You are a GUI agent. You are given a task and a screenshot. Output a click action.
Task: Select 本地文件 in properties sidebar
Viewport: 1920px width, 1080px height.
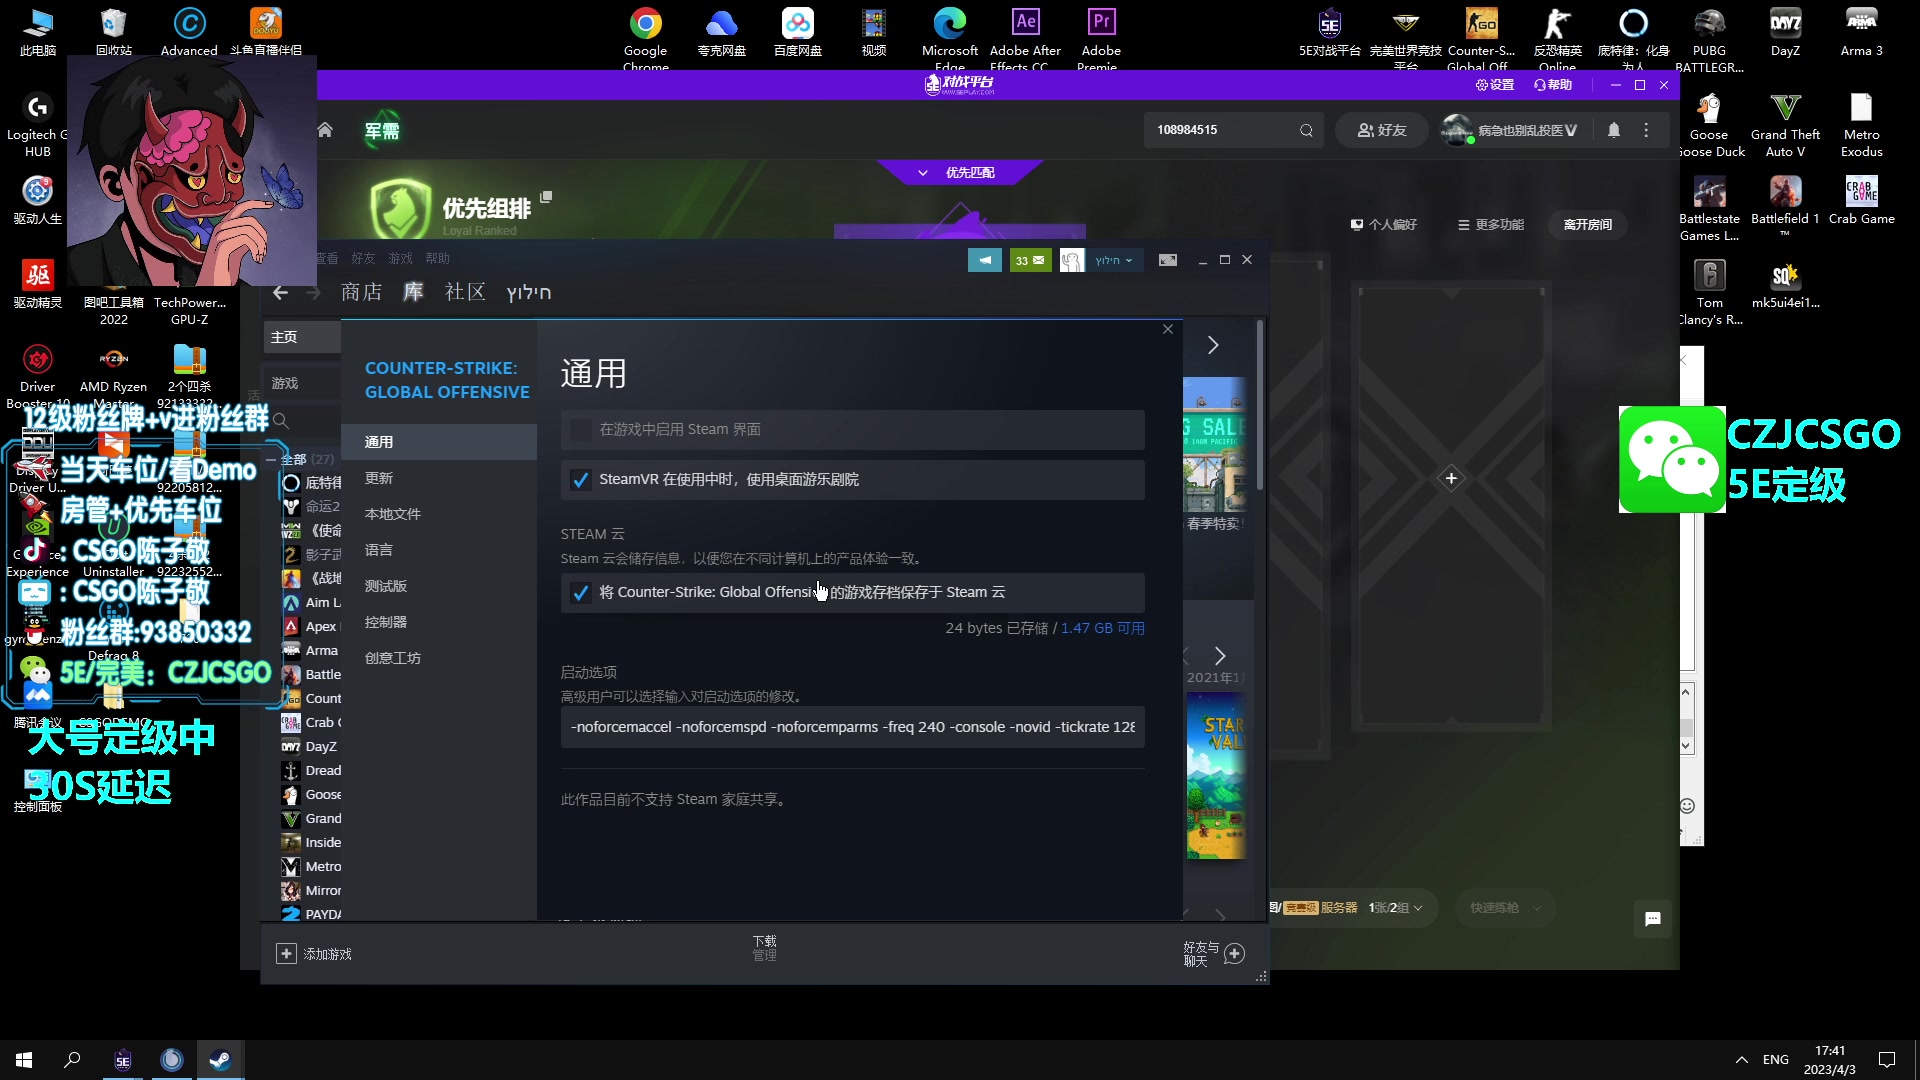click(x=393, y=514)
